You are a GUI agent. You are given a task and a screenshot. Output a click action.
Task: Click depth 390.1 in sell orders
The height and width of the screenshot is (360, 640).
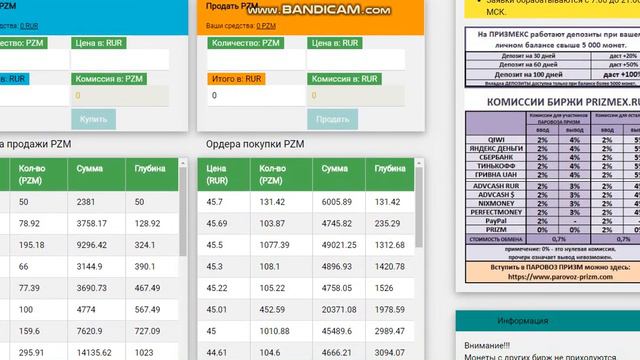145,267
